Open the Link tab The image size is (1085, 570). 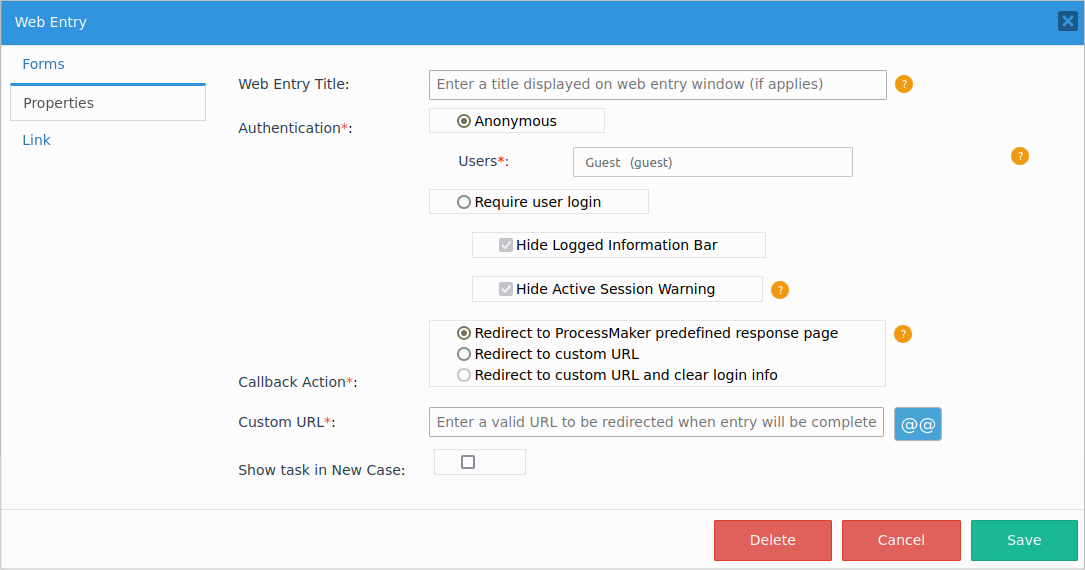coord(37,140)
